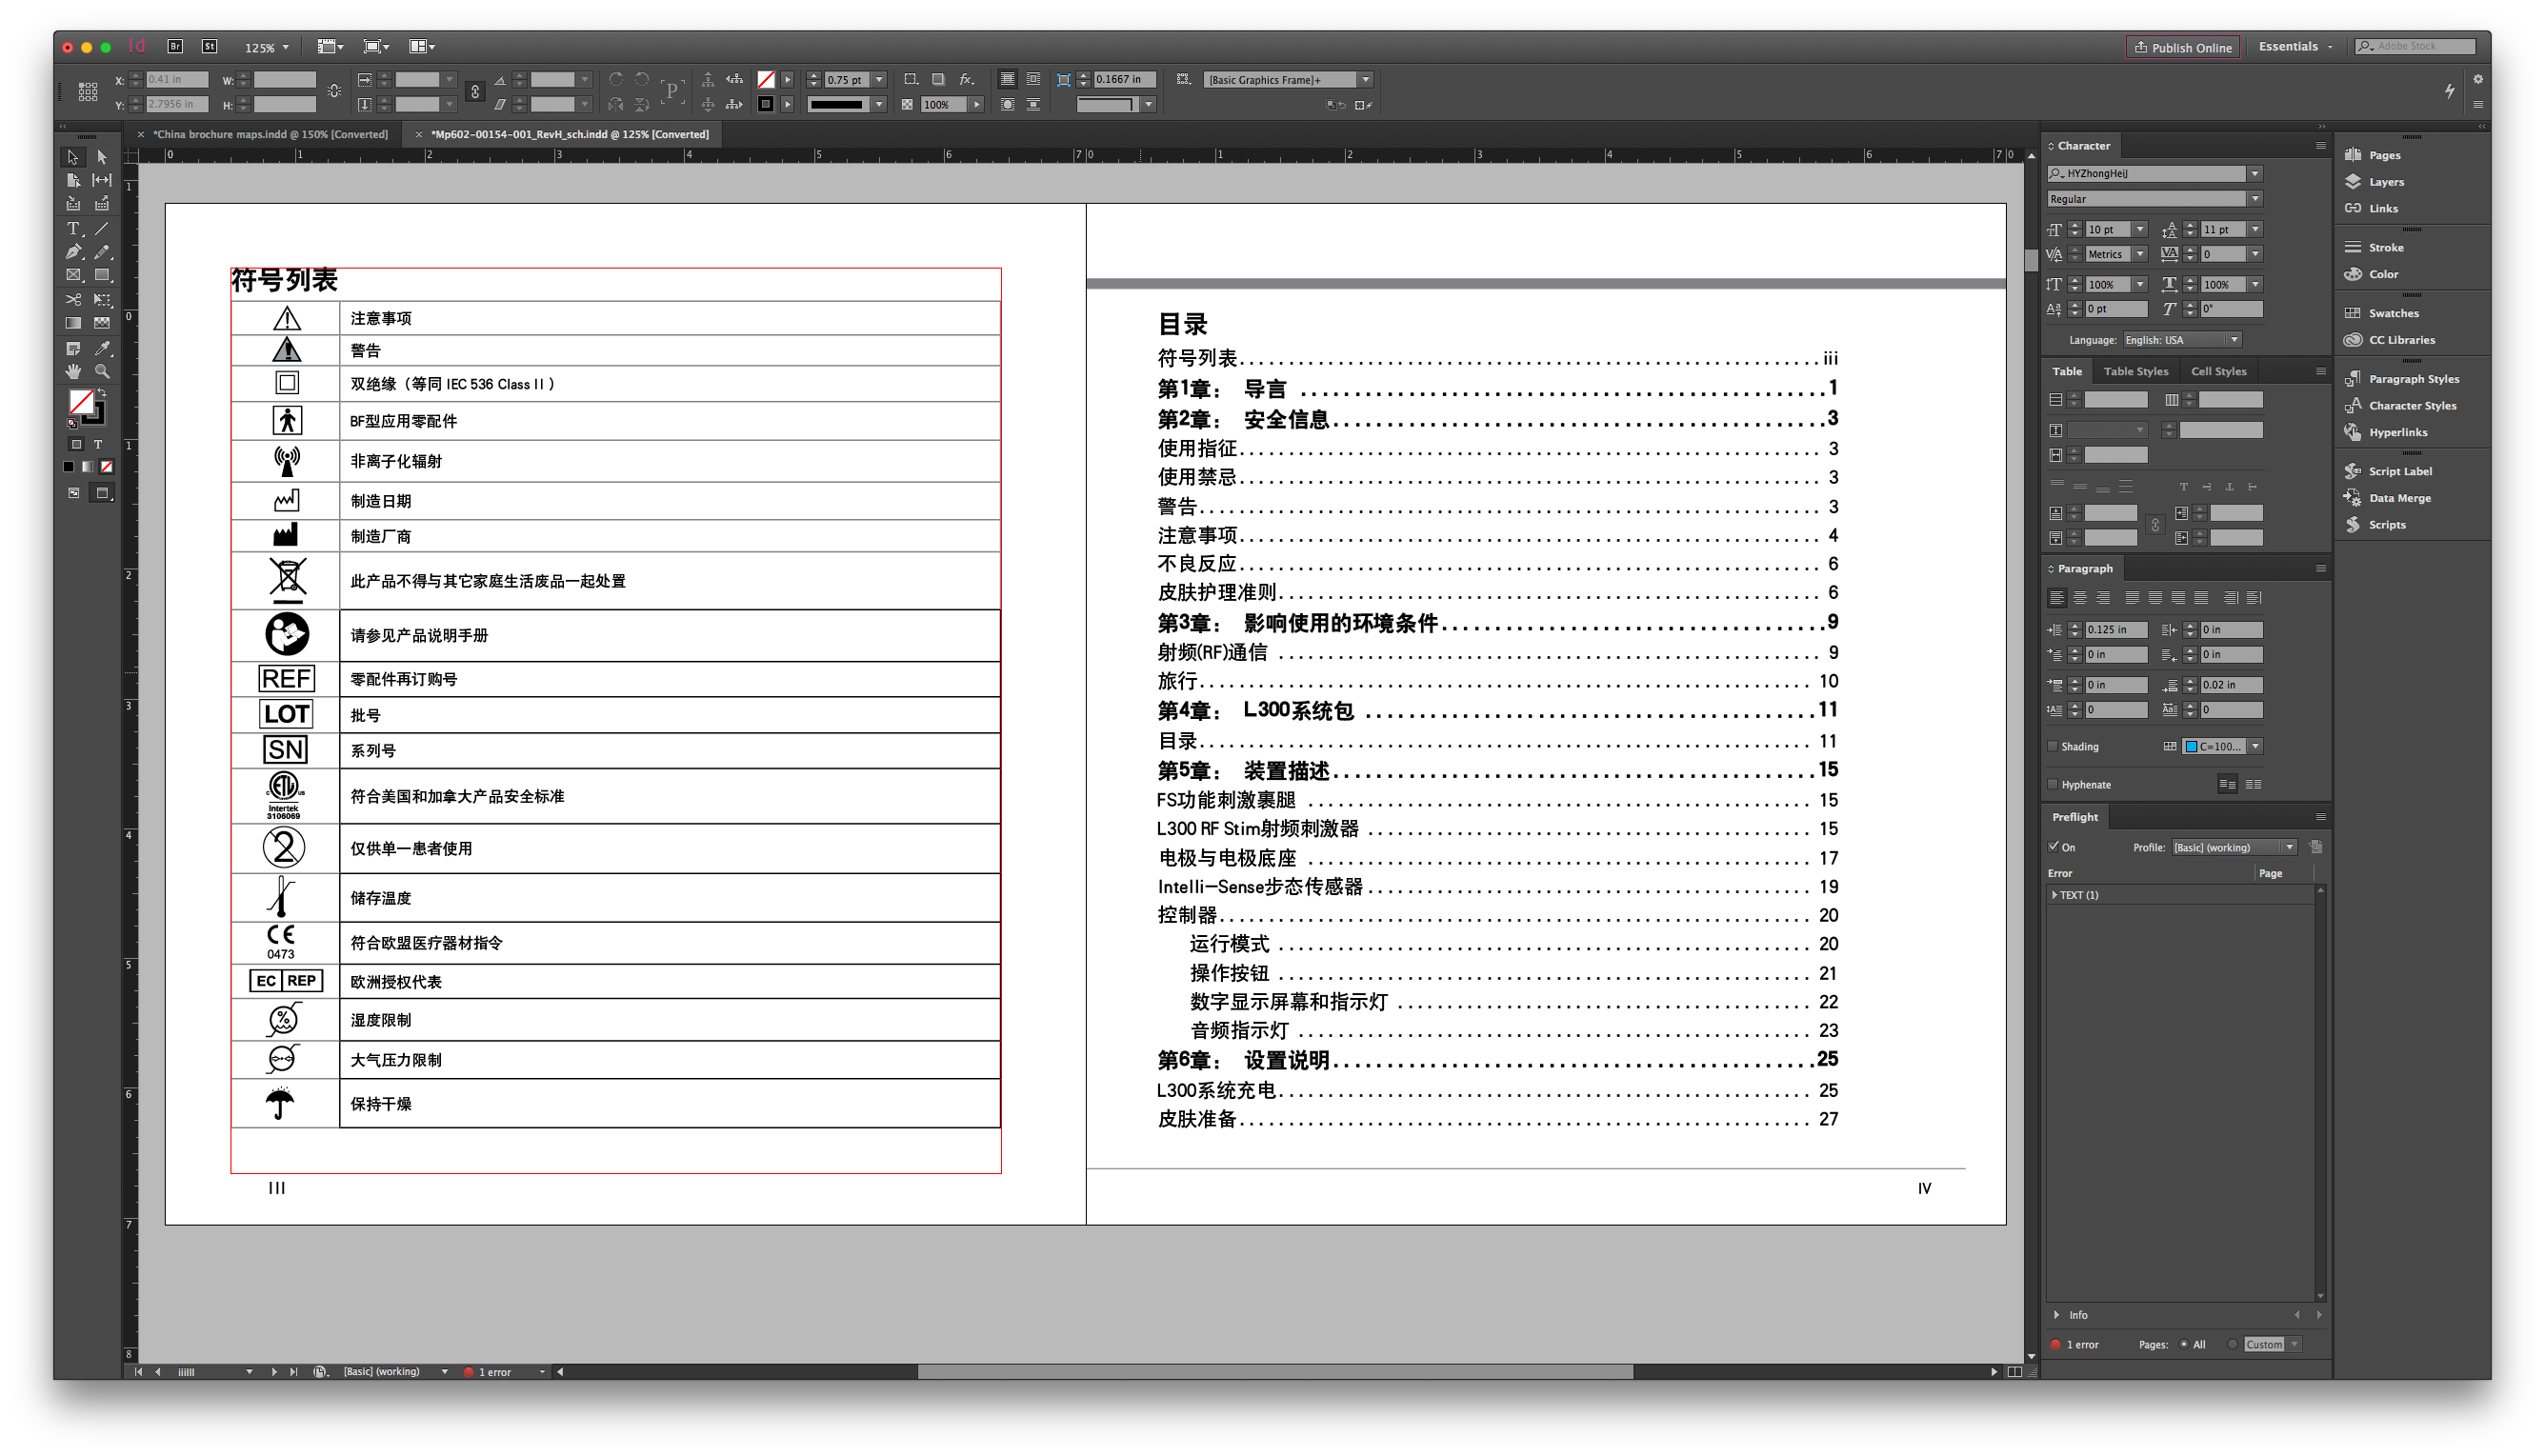Toggle the Hyphenate checkbox
The width and height of the screenshot is (2545, 1456).
2053,784
